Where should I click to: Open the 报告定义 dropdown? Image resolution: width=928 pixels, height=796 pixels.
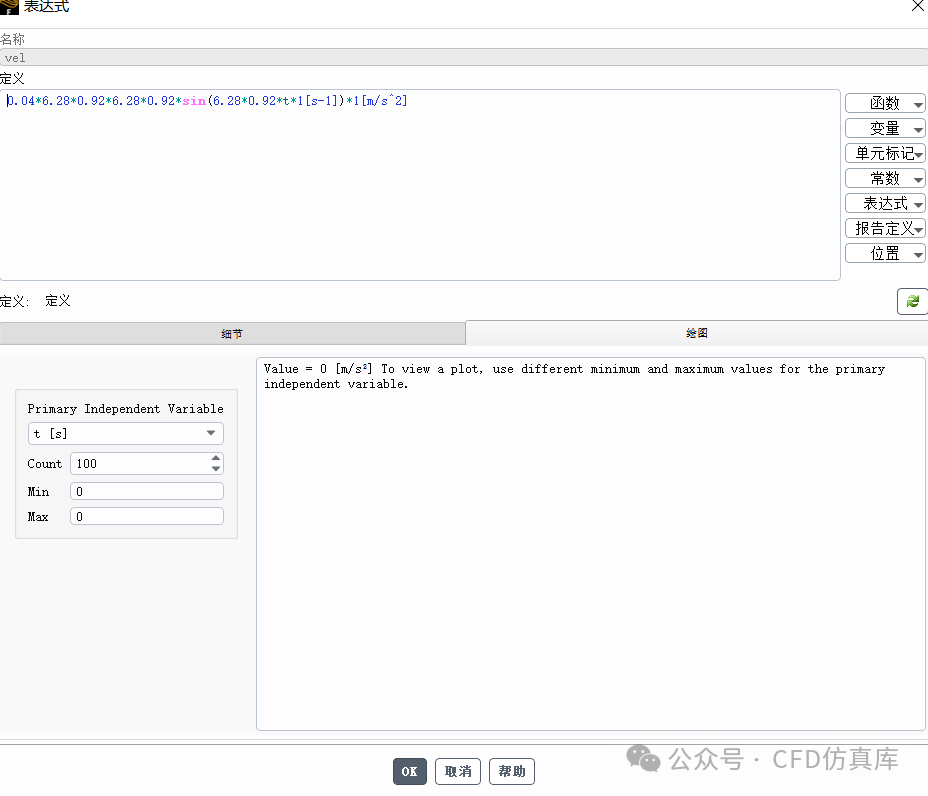[x=885, y=228]
